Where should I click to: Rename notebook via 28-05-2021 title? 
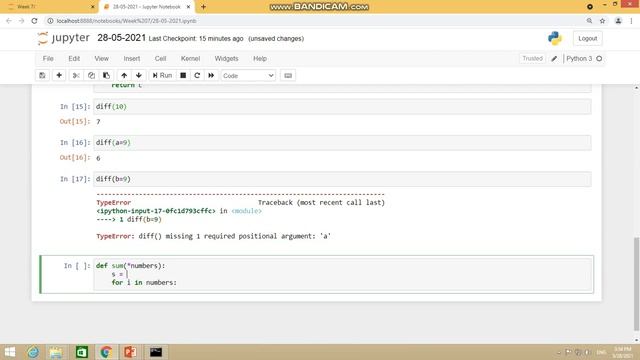(x=121, y=38)
